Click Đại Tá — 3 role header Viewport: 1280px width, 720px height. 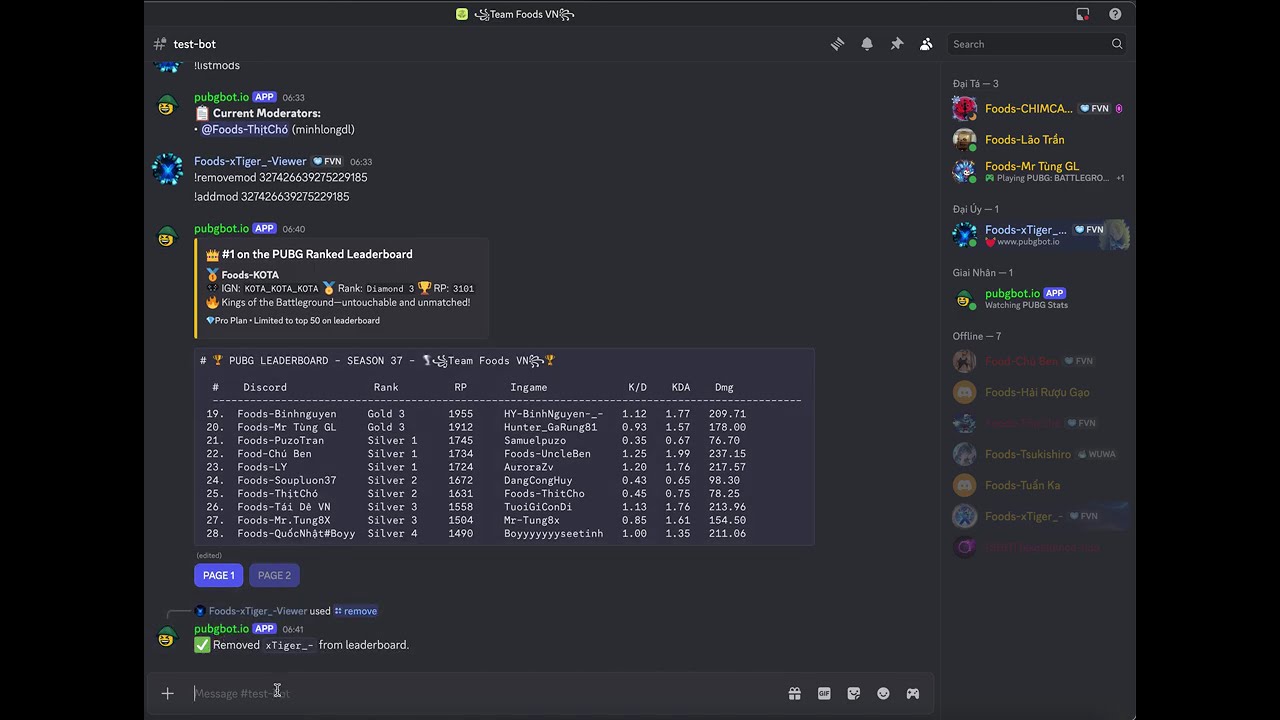(975, 83)
